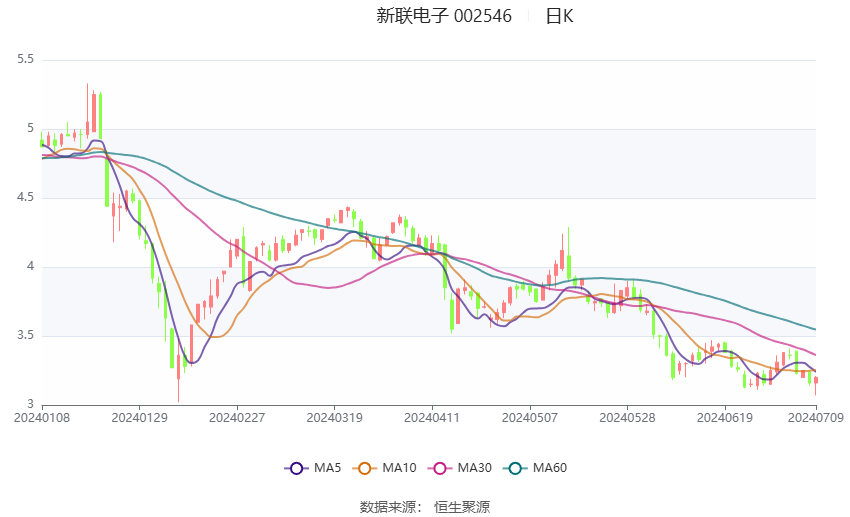Click the 20240709 date axis label

coord(815,418)
